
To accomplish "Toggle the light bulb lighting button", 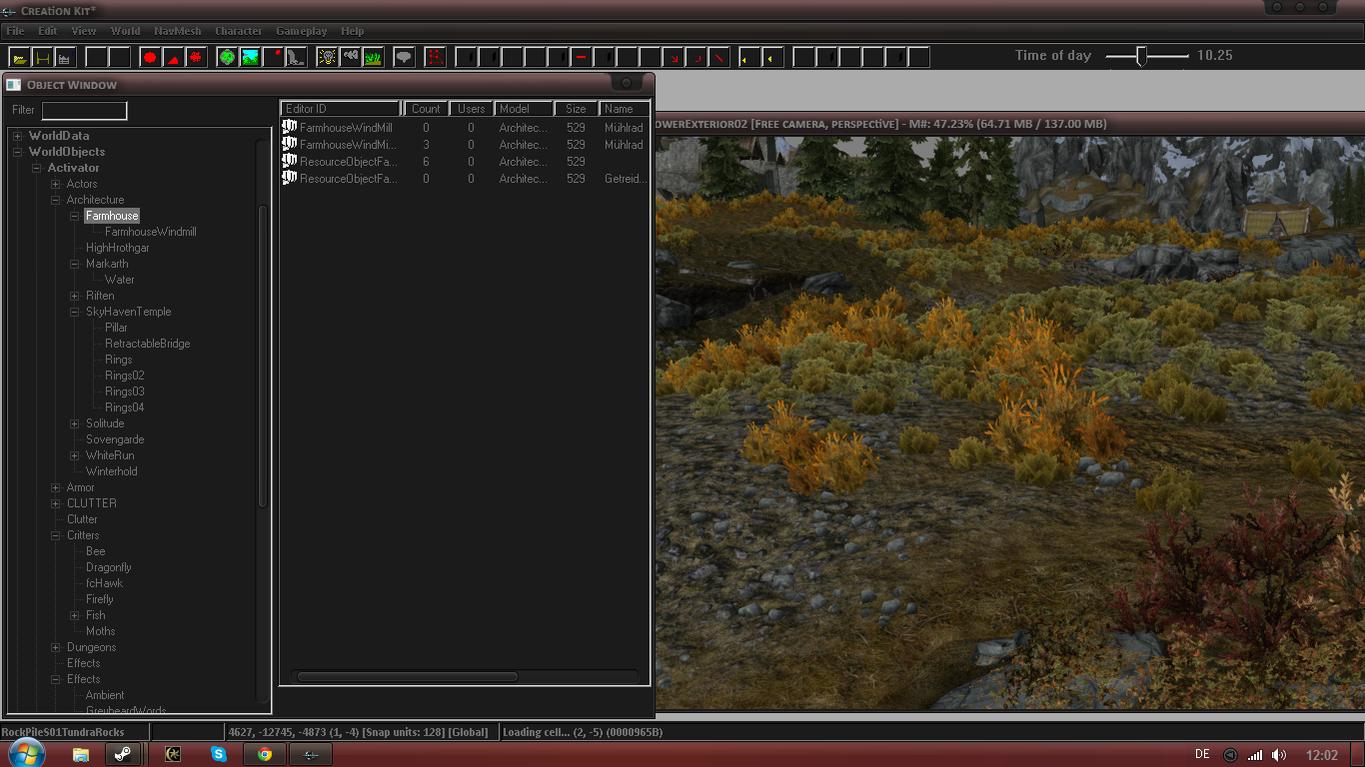I will pos(327,58).
